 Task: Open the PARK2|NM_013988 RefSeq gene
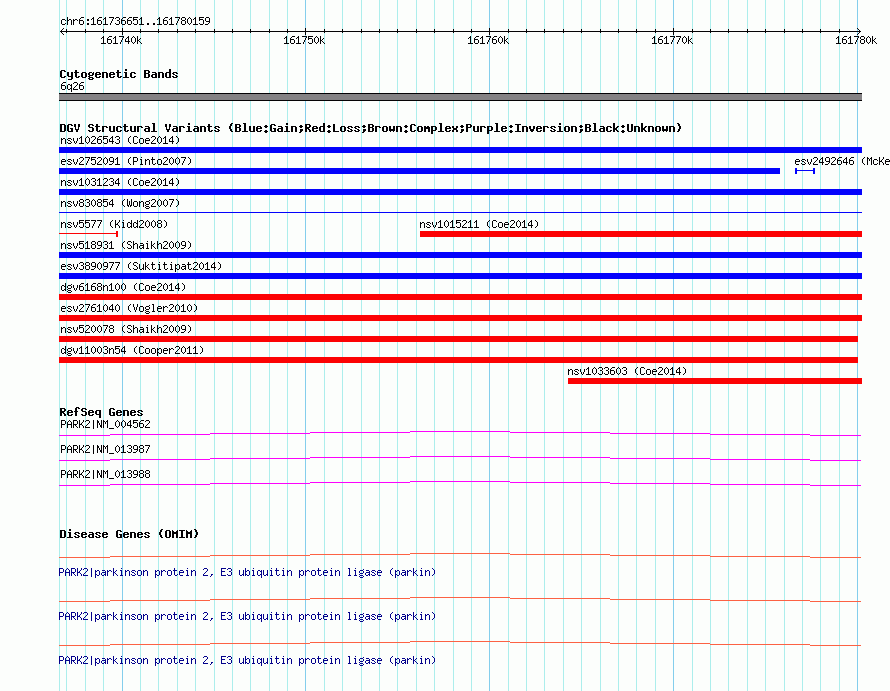105,475
